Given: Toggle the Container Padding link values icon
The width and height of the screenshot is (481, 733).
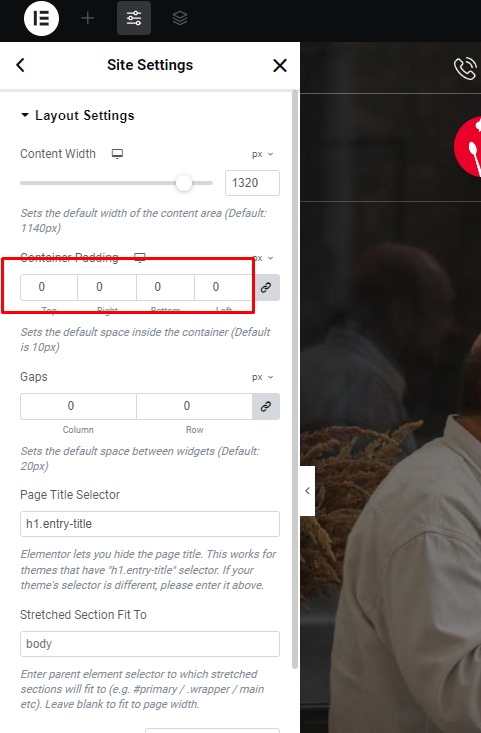Looking at the screenshot, I should 266,287.
